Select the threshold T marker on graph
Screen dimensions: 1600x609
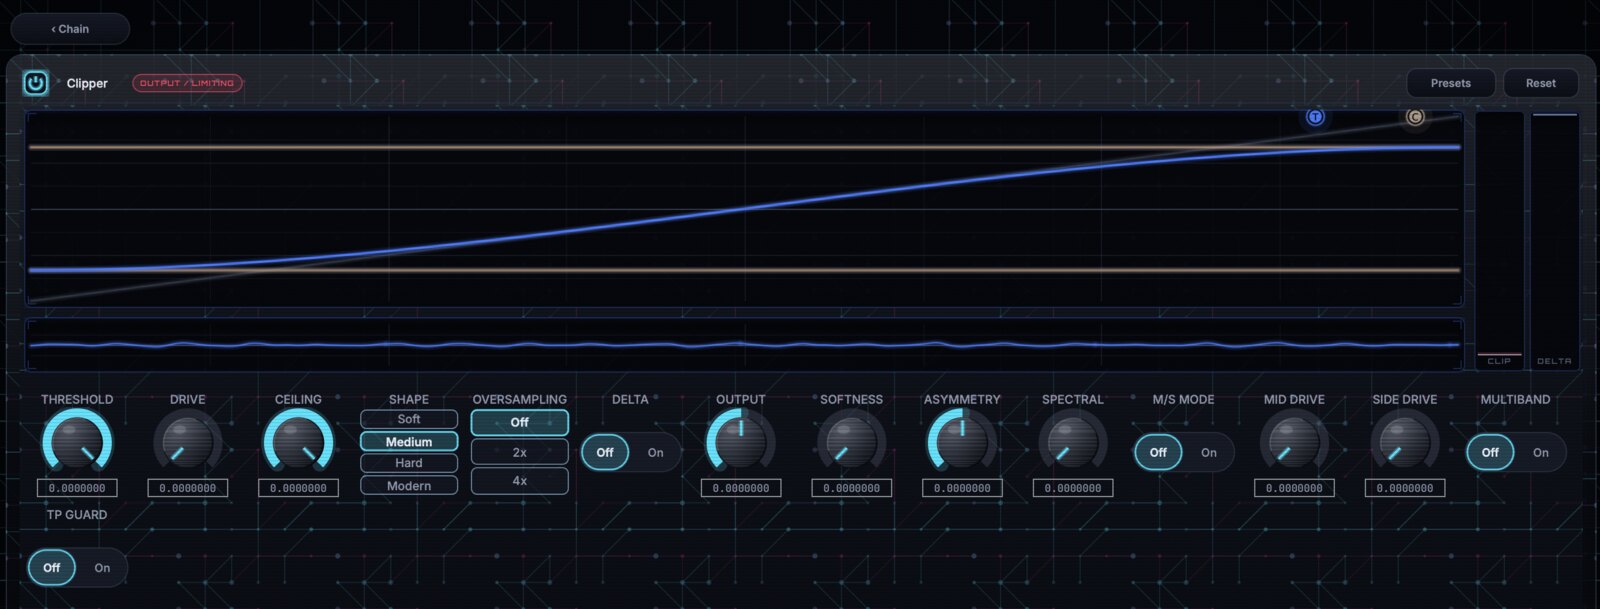pyautogui.click(x=1315, y=117)
